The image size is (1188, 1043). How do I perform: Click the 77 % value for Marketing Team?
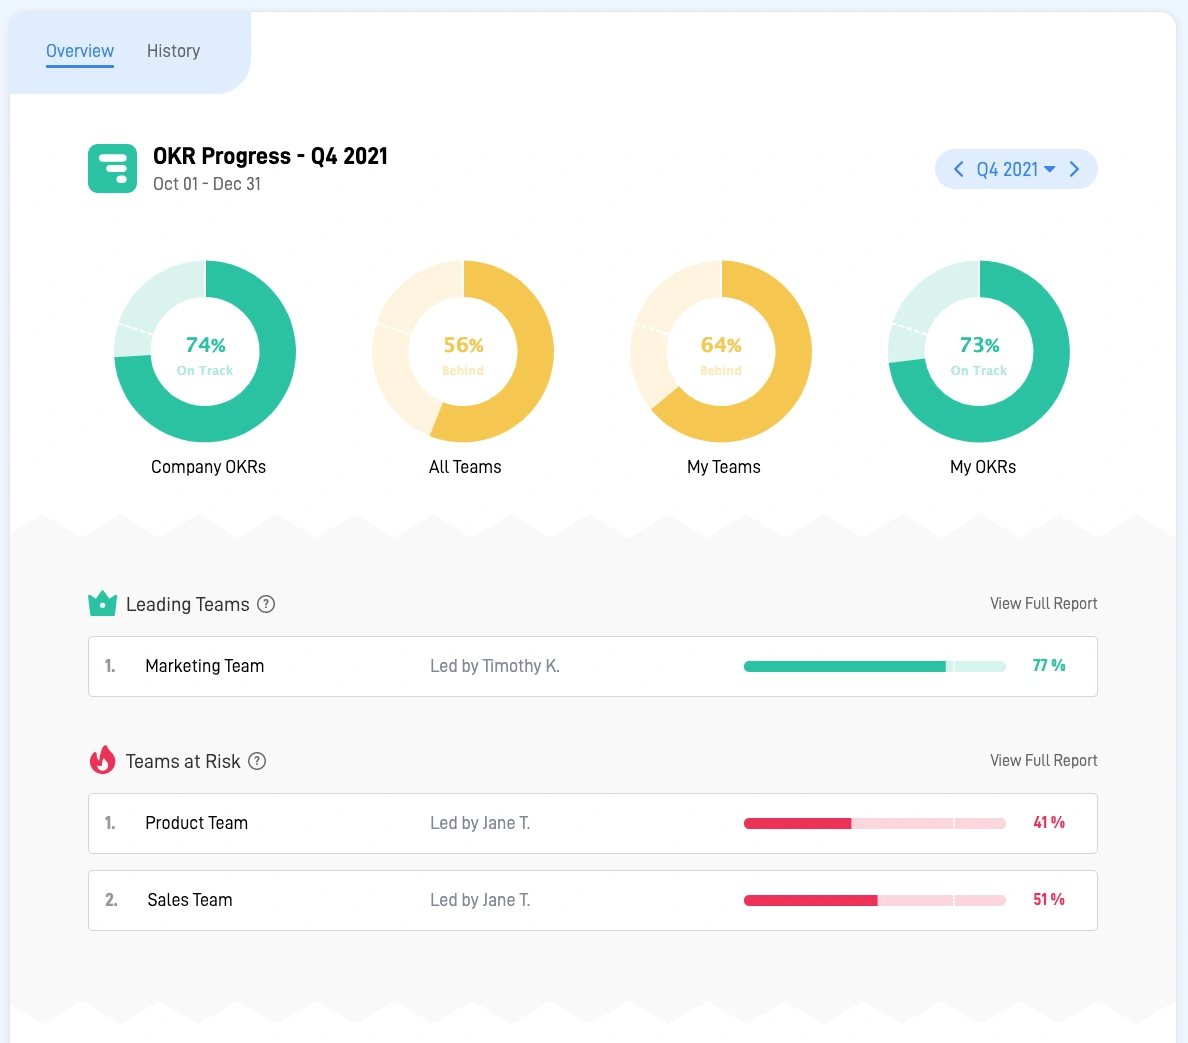pyautogui.click(x=1049, y=666)
